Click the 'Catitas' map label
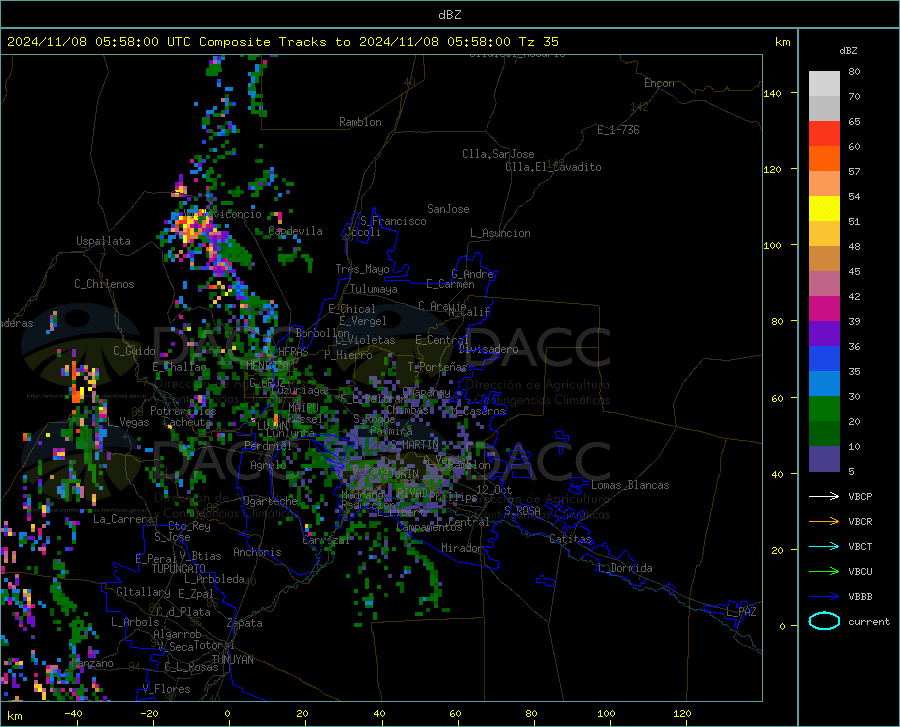The image size is (900, 727). point(570,539)
